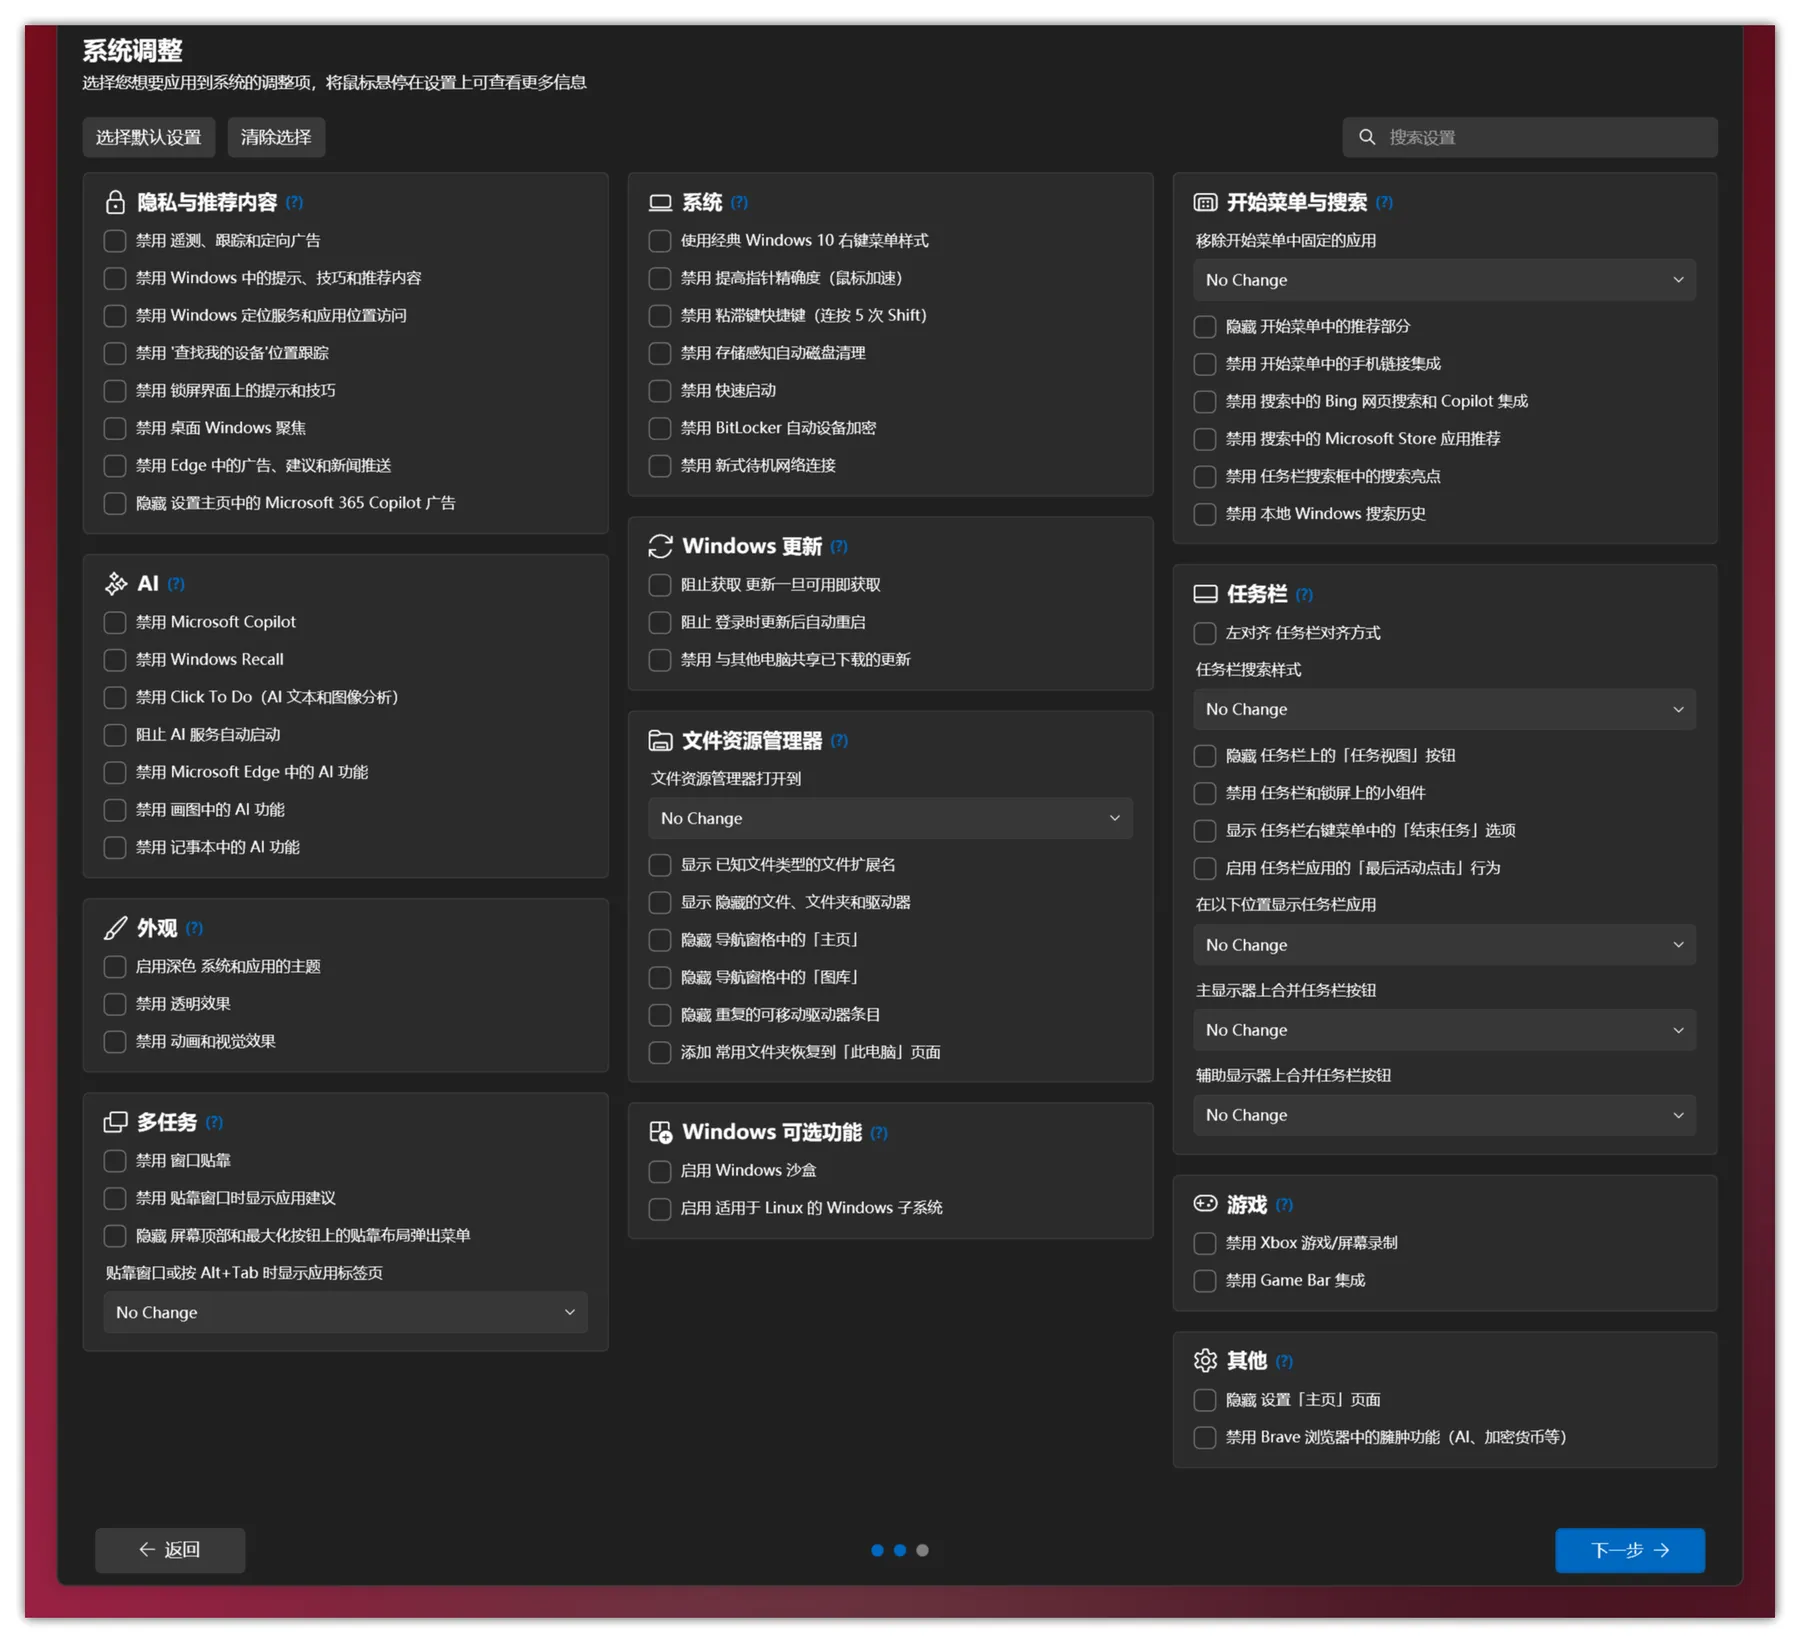
Task: Click help icon next to 文件资源管理器
Action: point(839,741)
